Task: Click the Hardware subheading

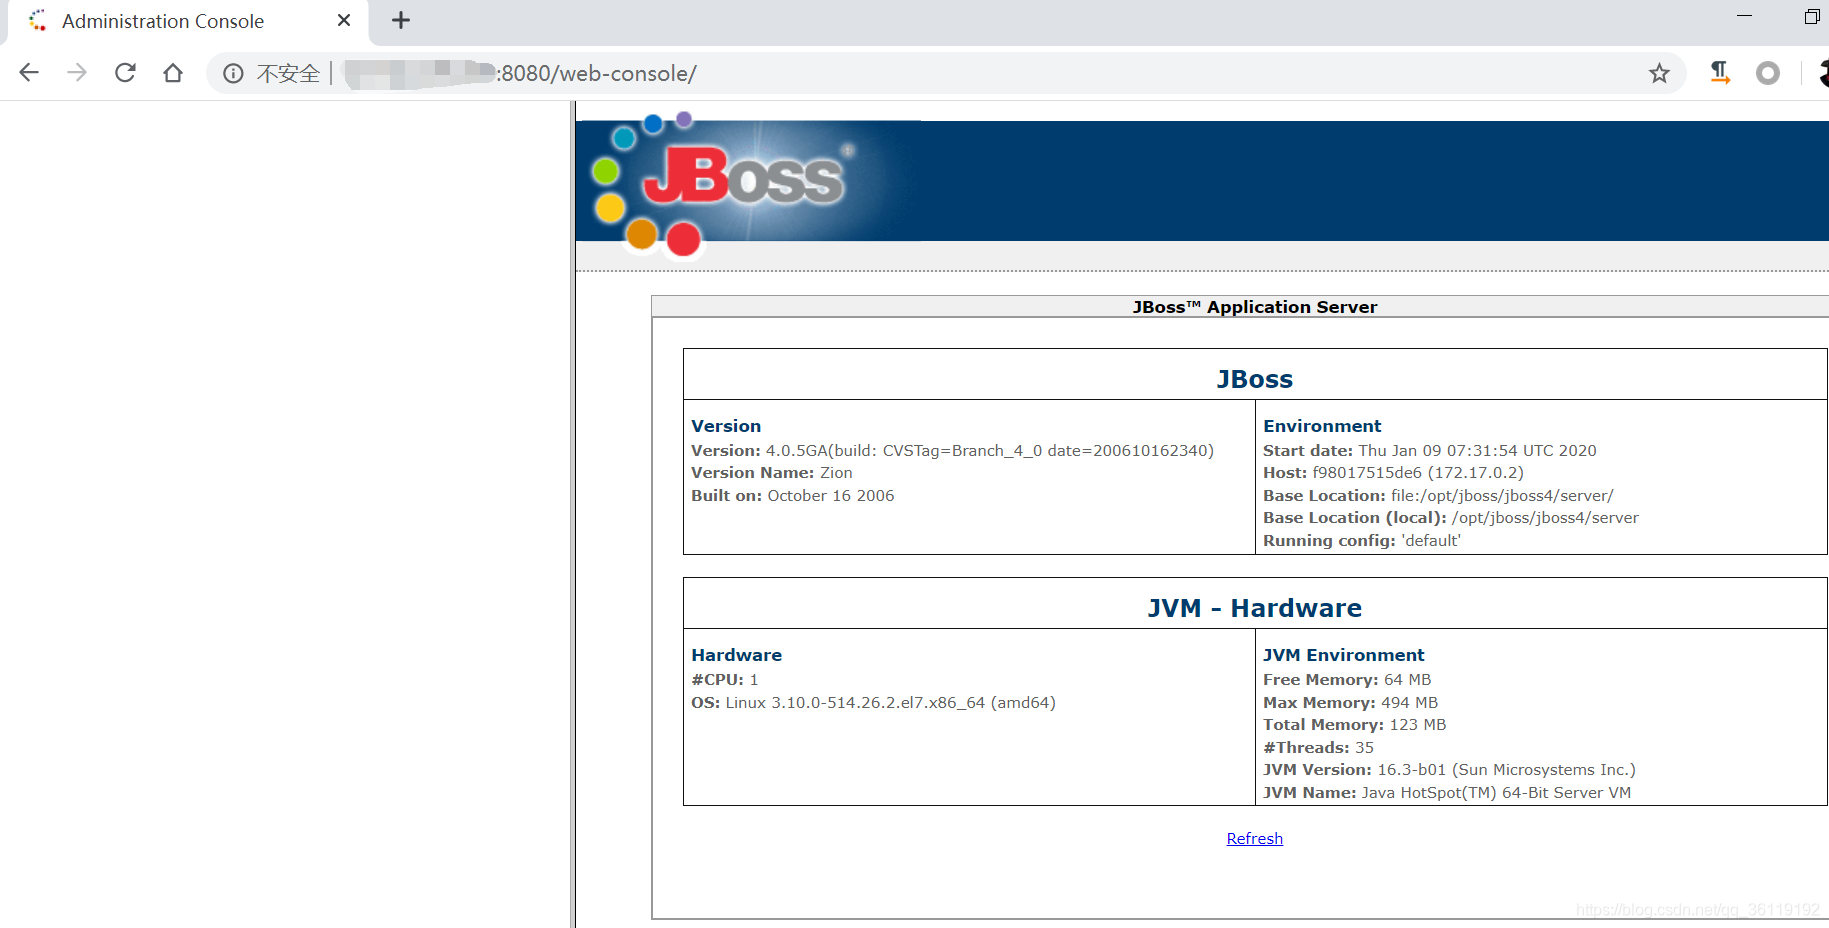Action: pyautogui.click(x=737, y=655)
